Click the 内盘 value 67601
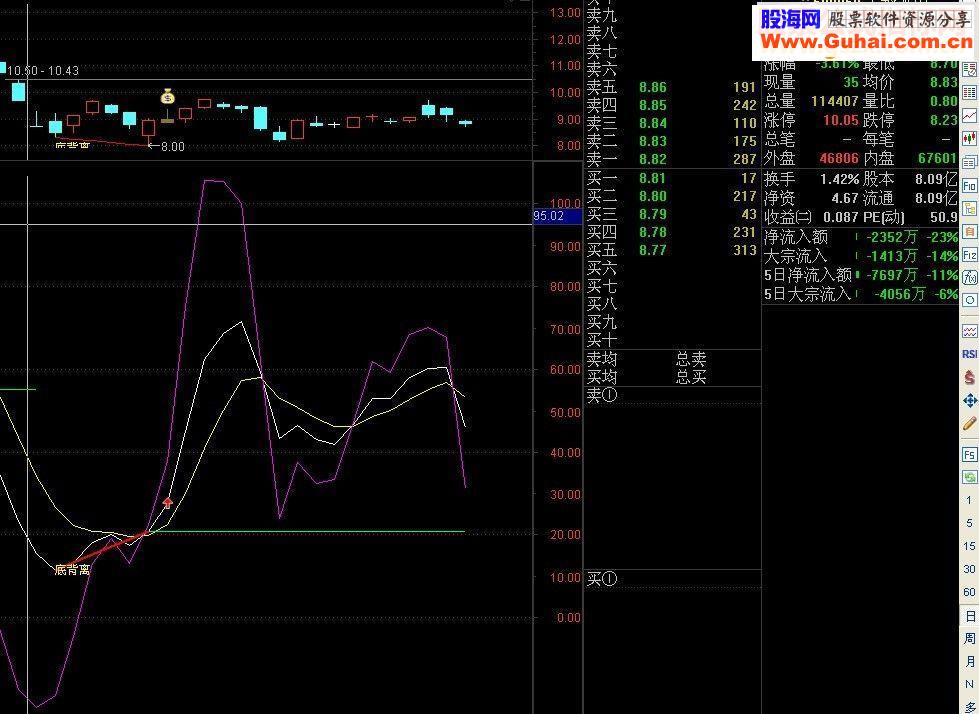This screenshot has width=979, height=714. pyautogui.click(x=937, y=159)
